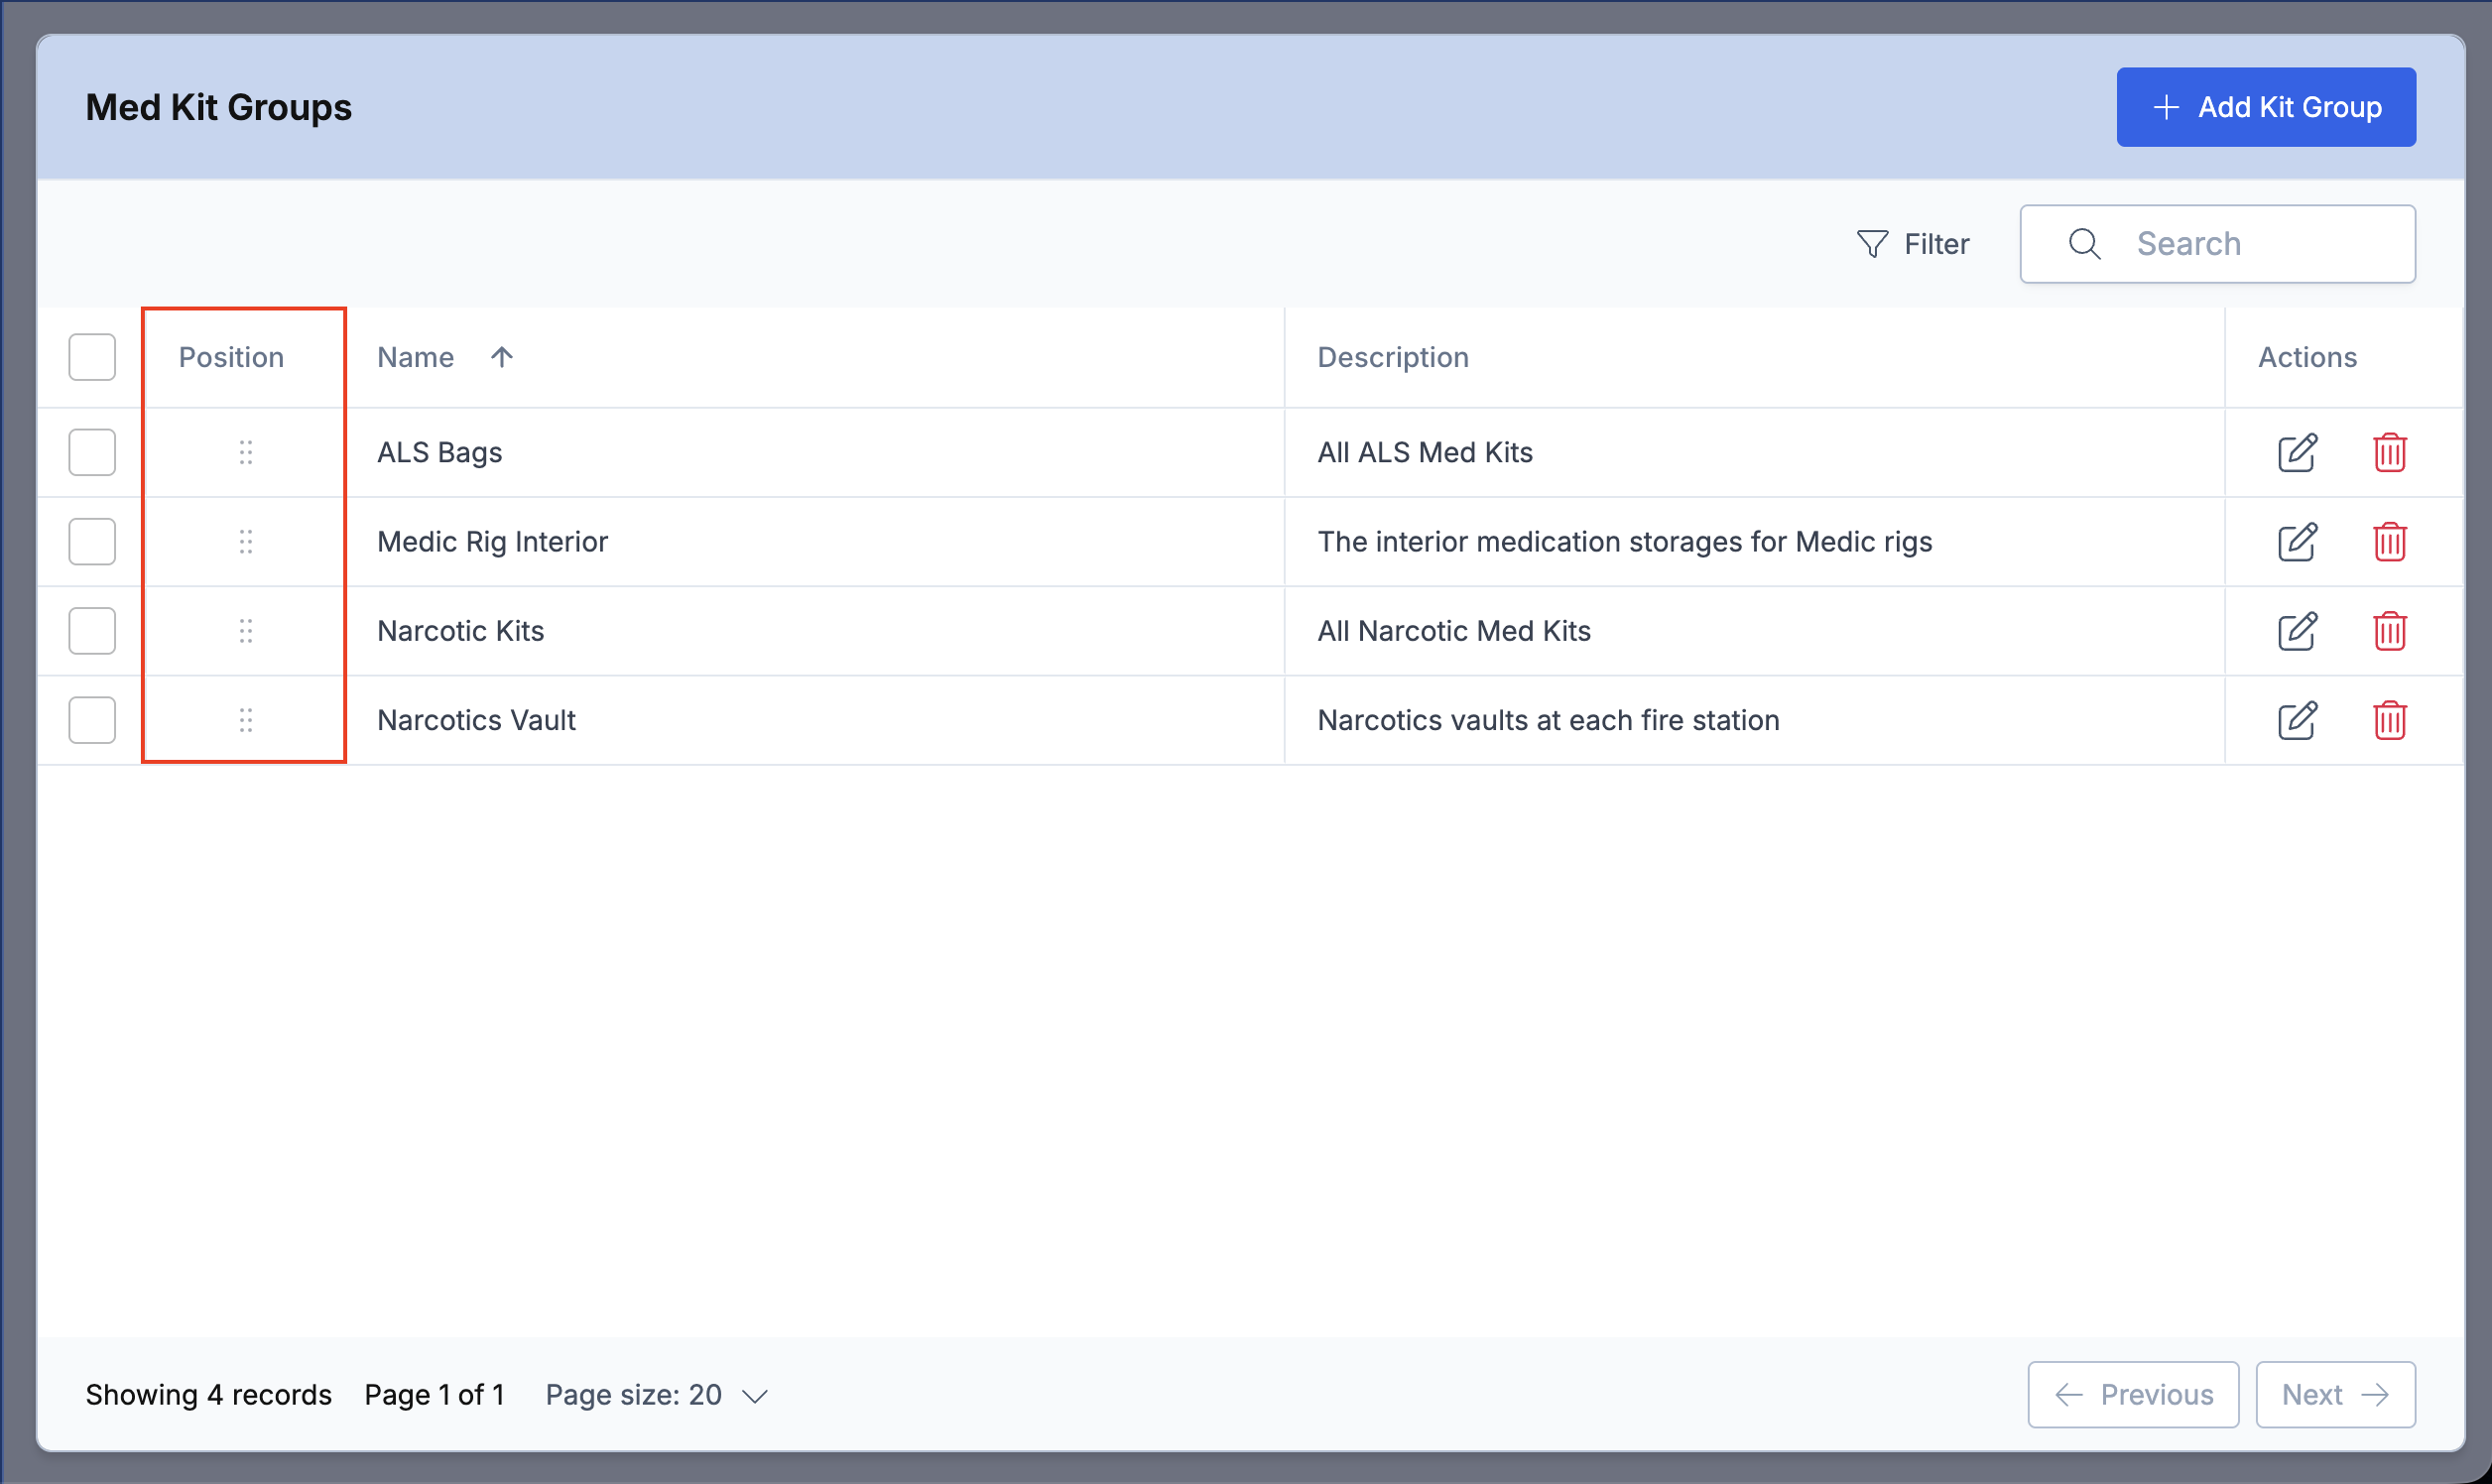Edit the Narcotics Vault group
The width and height of the screenshot is (2492, 1484).
click(2297, 720)
